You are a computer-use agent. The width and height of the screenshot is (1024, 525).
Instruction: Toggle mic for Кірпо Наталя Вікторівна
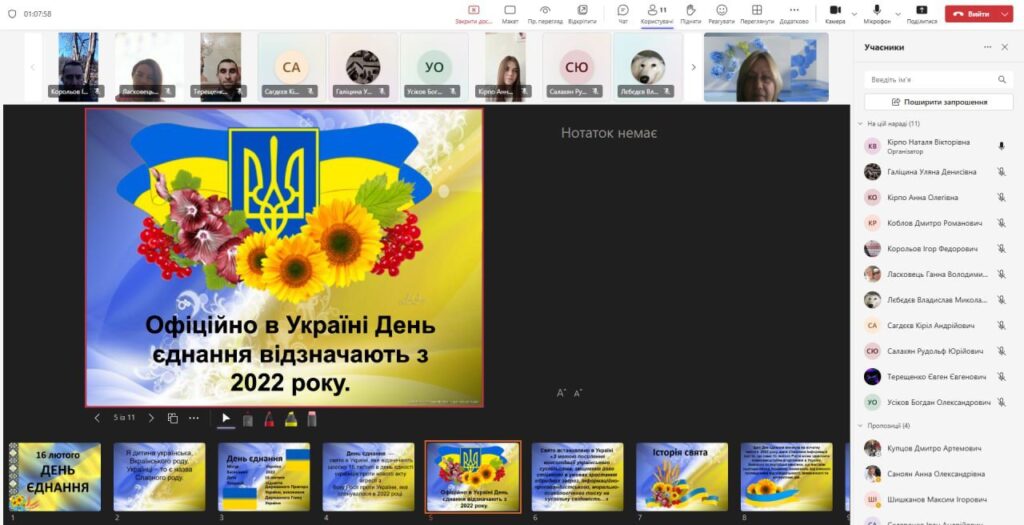tap(1001, 146)
